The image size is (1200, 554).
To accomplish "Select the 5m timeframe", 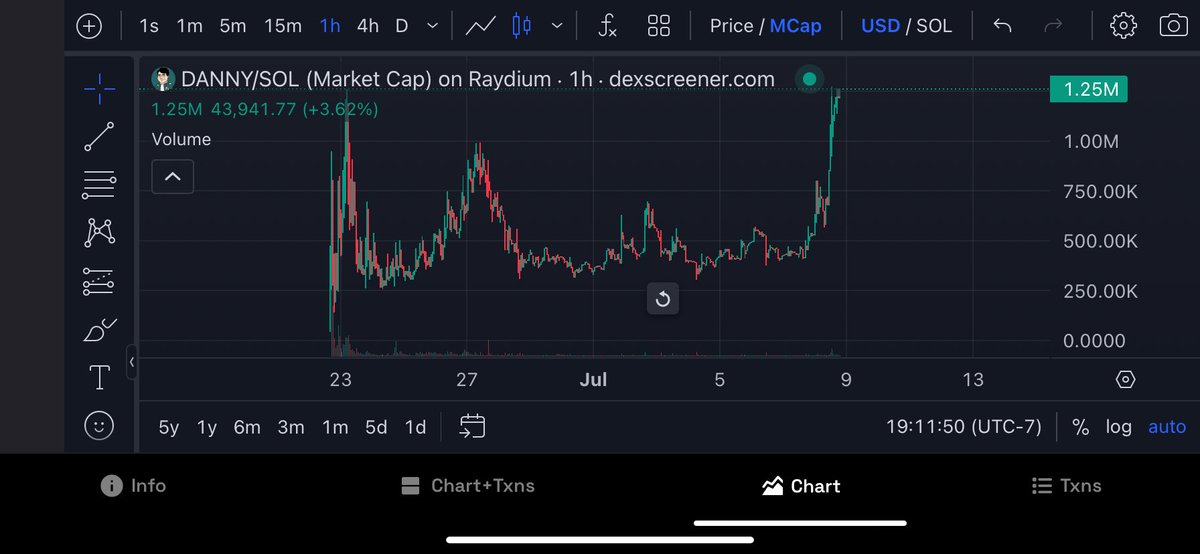I will [233, 26].
